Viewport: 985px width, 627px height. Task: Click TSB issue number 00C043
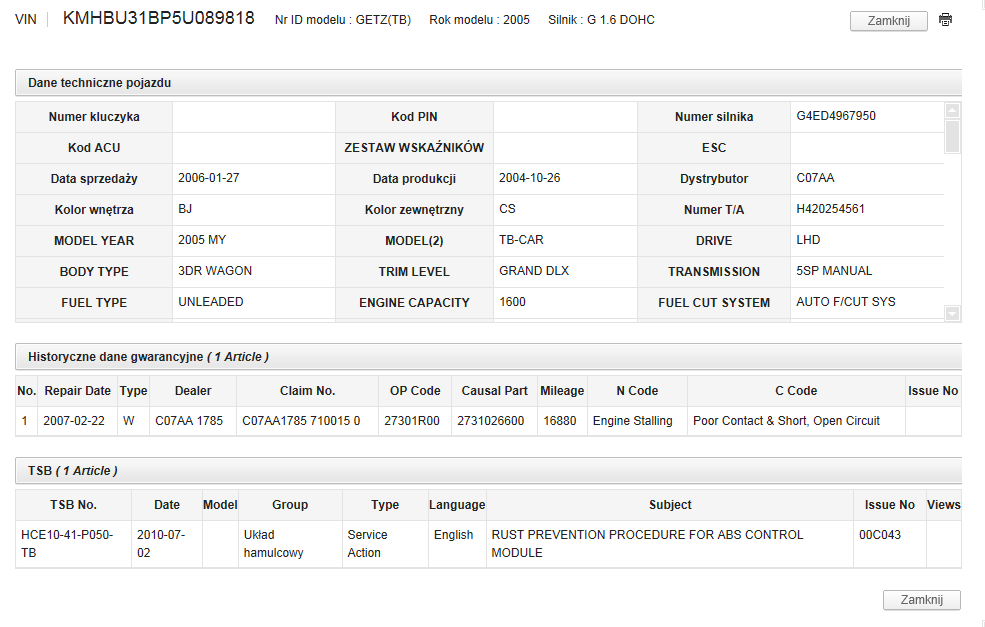click(879, 535)
